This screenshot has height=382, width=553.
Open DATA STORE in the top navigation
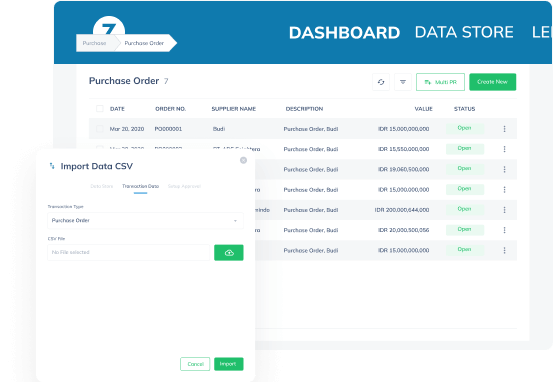tap(464, 32)
